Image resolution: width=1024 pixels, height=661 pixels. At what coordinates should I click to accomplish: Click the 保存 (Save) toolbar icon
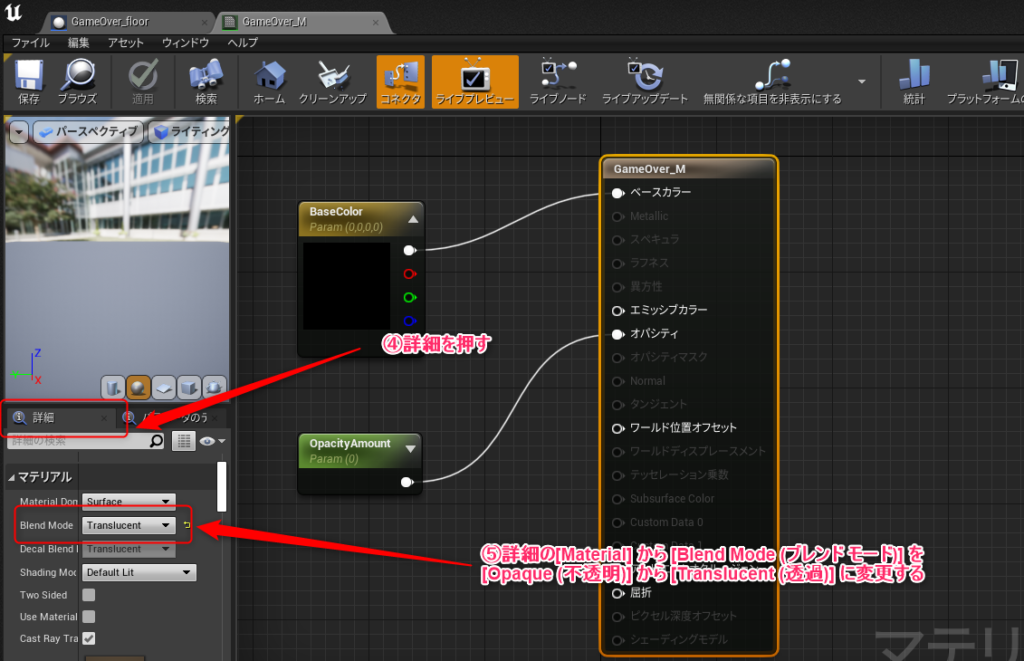coord(29,80)
